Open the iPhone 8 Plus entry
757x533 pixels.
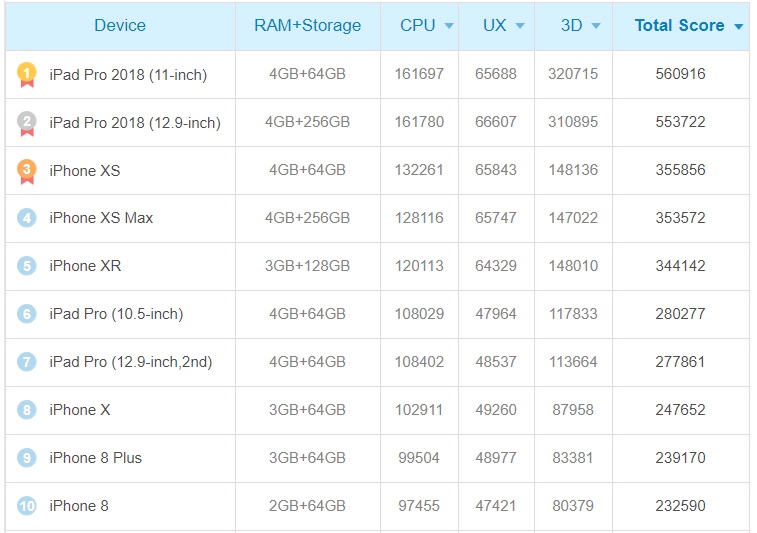95,458
